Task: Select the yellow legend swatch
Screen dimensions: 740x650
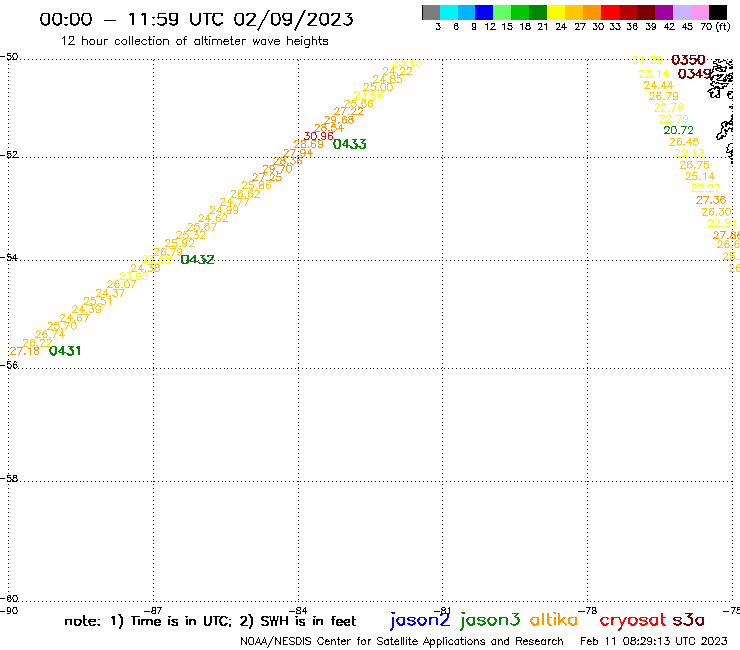Action: pyautogui.click(x=555, y=12)
